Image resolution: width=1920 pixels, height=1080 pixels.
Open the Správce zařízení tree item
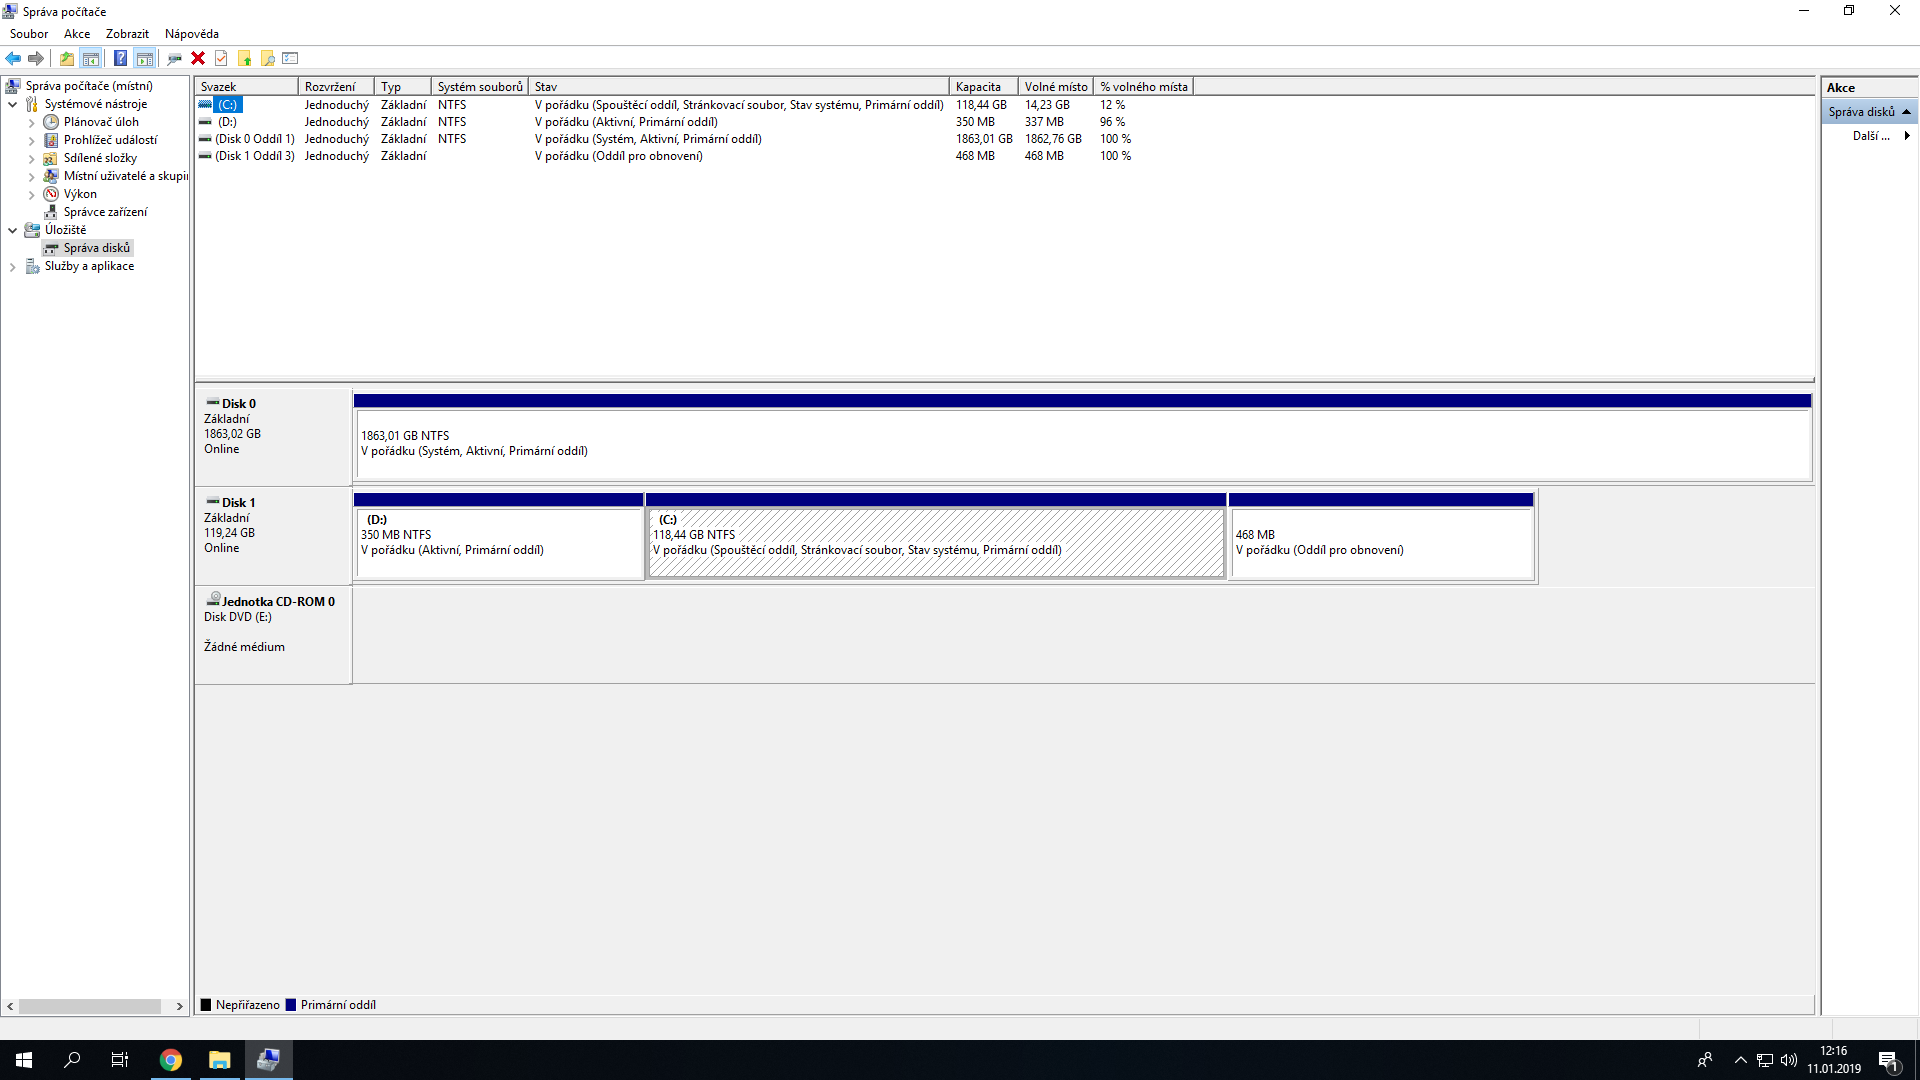tap(105, 212)
